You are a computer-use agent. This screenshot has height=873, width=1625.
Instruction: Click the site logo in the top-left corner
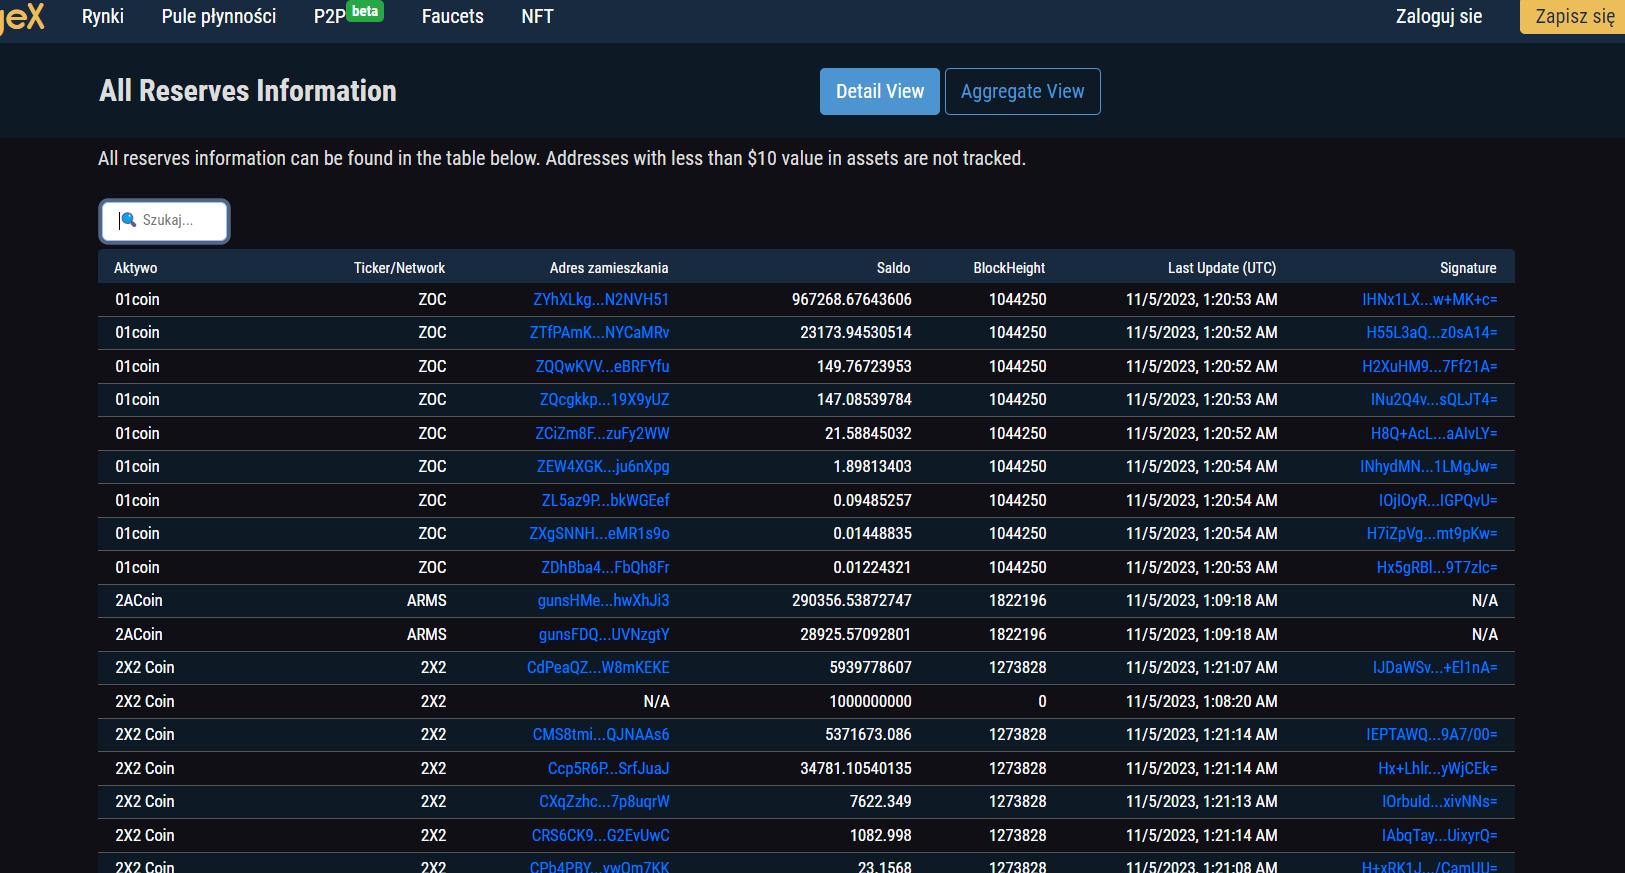[22, 17]
